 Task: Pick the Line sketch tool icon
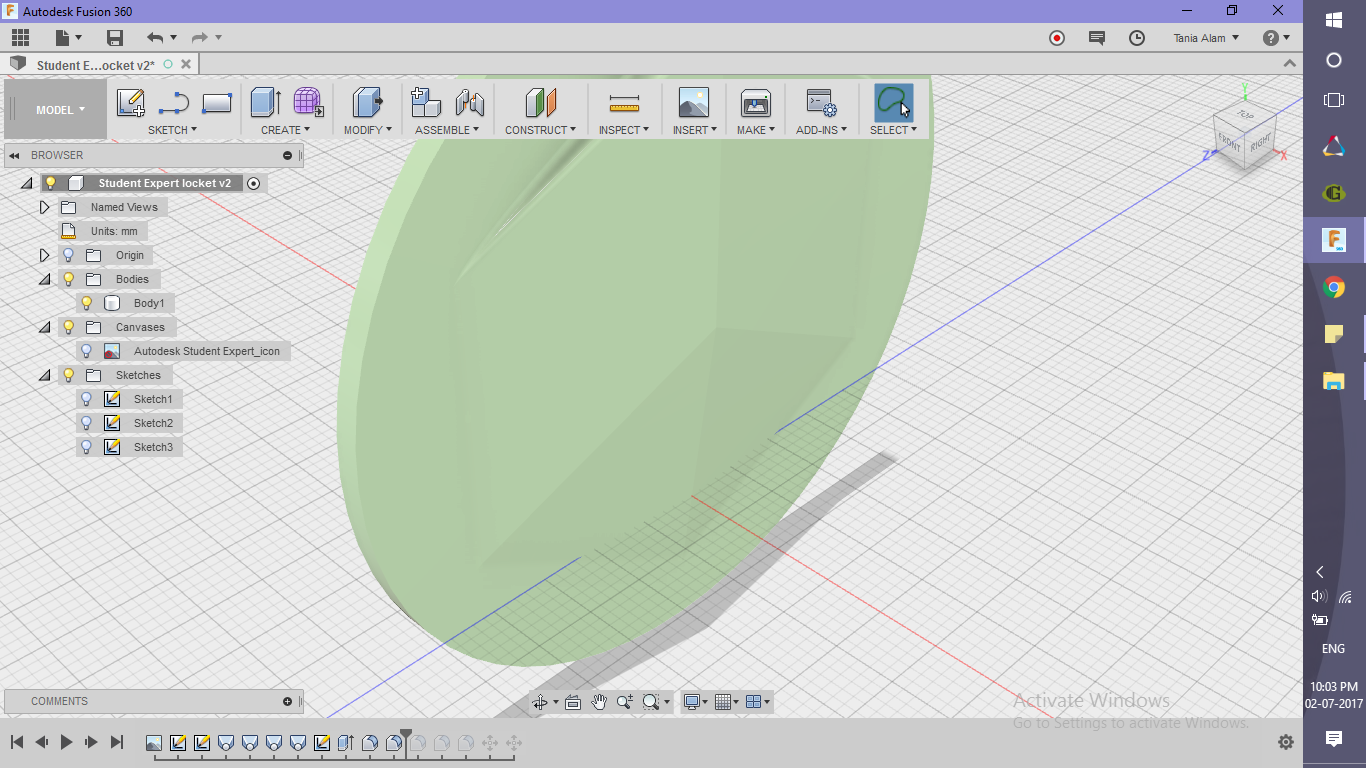[174, 103]
